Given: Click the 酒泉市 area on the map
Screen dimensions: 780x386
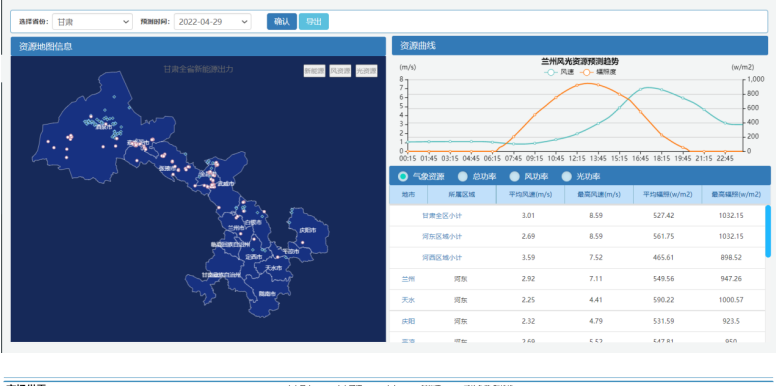Looking at the screenshot, I should coord(104,127).
